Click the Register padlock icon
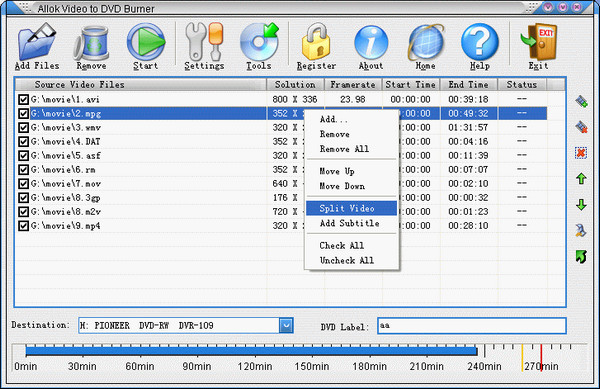This screenshot has width=600, height=389. (x=316, y=42)
